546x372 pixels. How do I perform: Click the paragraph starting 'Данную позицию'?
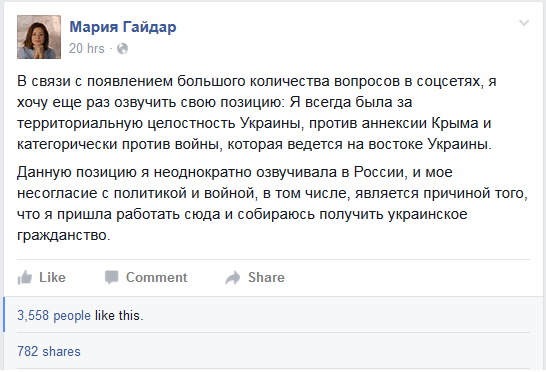pyautogui.click(x=272, y=203)
